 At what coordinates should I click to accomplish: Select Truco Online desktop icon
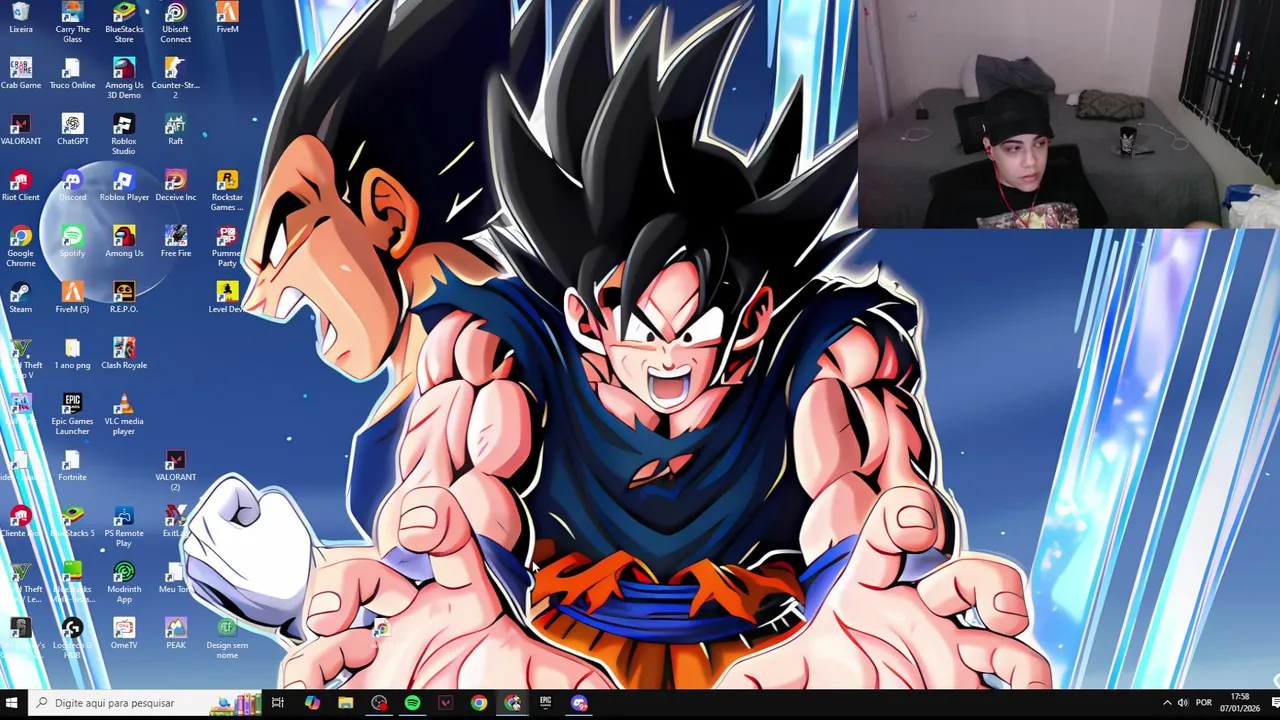72,74
